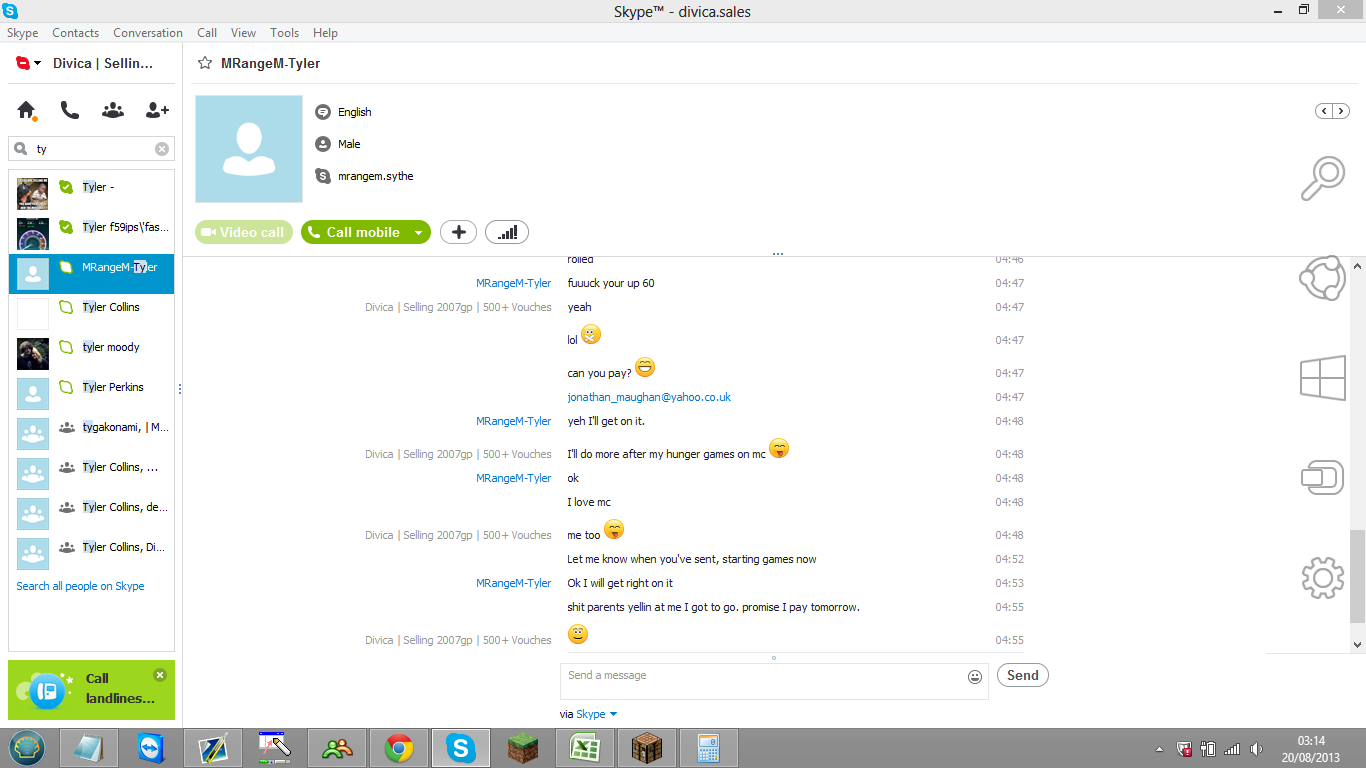The width and height of the screenshot is (1366, 768).
Task: Click the plus add-to-conversation button
Action: tap(458, 232)
